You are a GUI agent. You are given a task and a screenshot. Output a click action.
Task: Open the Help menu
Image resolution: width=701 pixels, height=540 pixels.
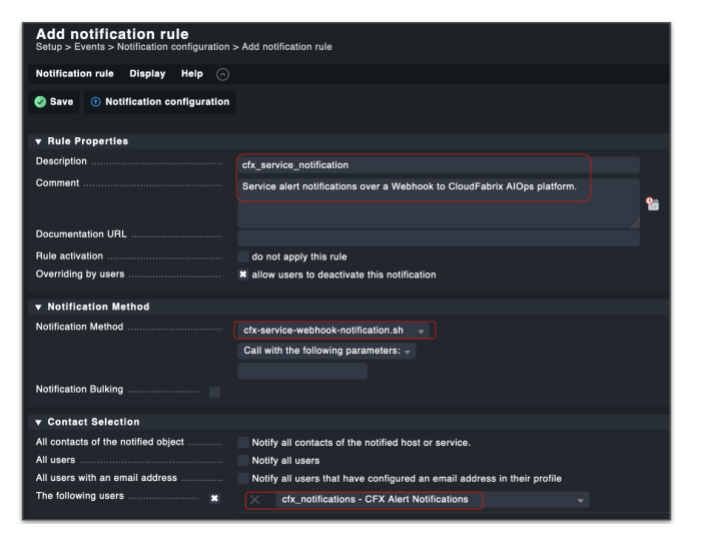[x=192, y=74]
